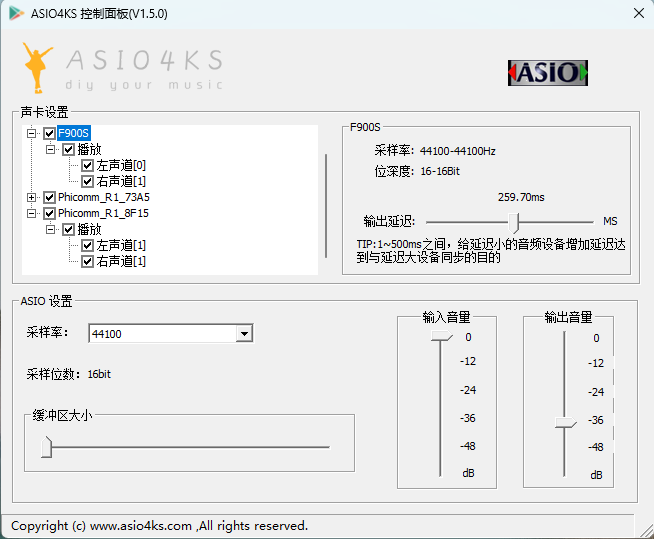Click 44100-44100Hz sample rate text
This screenshot has width=654, height=539.
[458, 151]
